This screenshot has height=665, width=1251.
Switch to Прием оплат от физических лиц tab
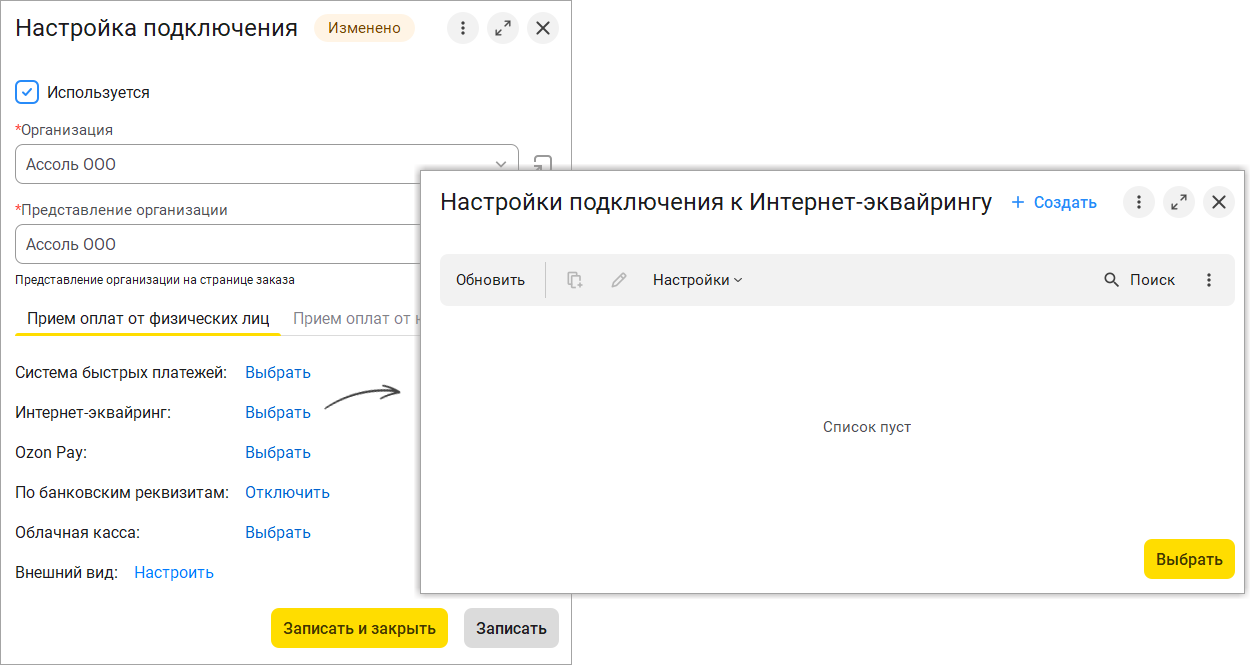148,319
